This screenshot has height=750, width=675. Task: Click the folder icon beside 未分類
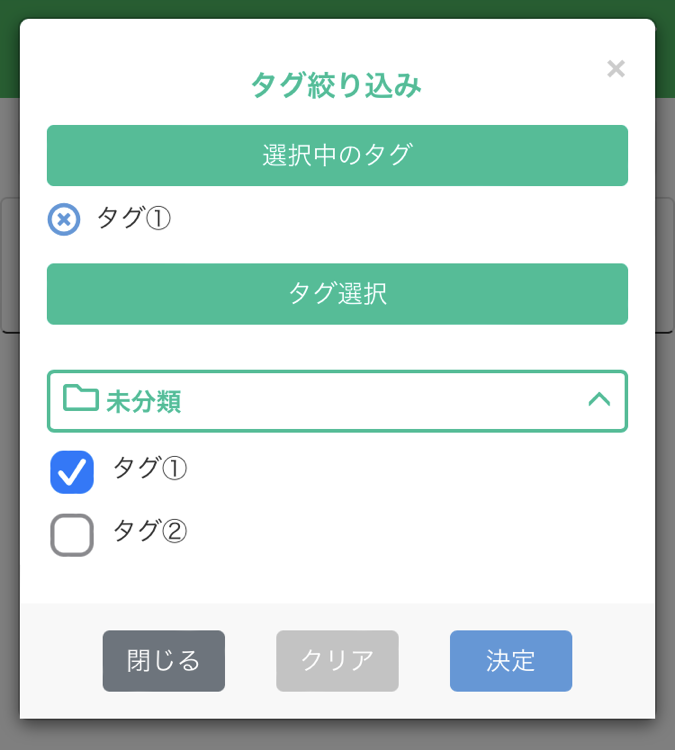click(x=81, y=398)
